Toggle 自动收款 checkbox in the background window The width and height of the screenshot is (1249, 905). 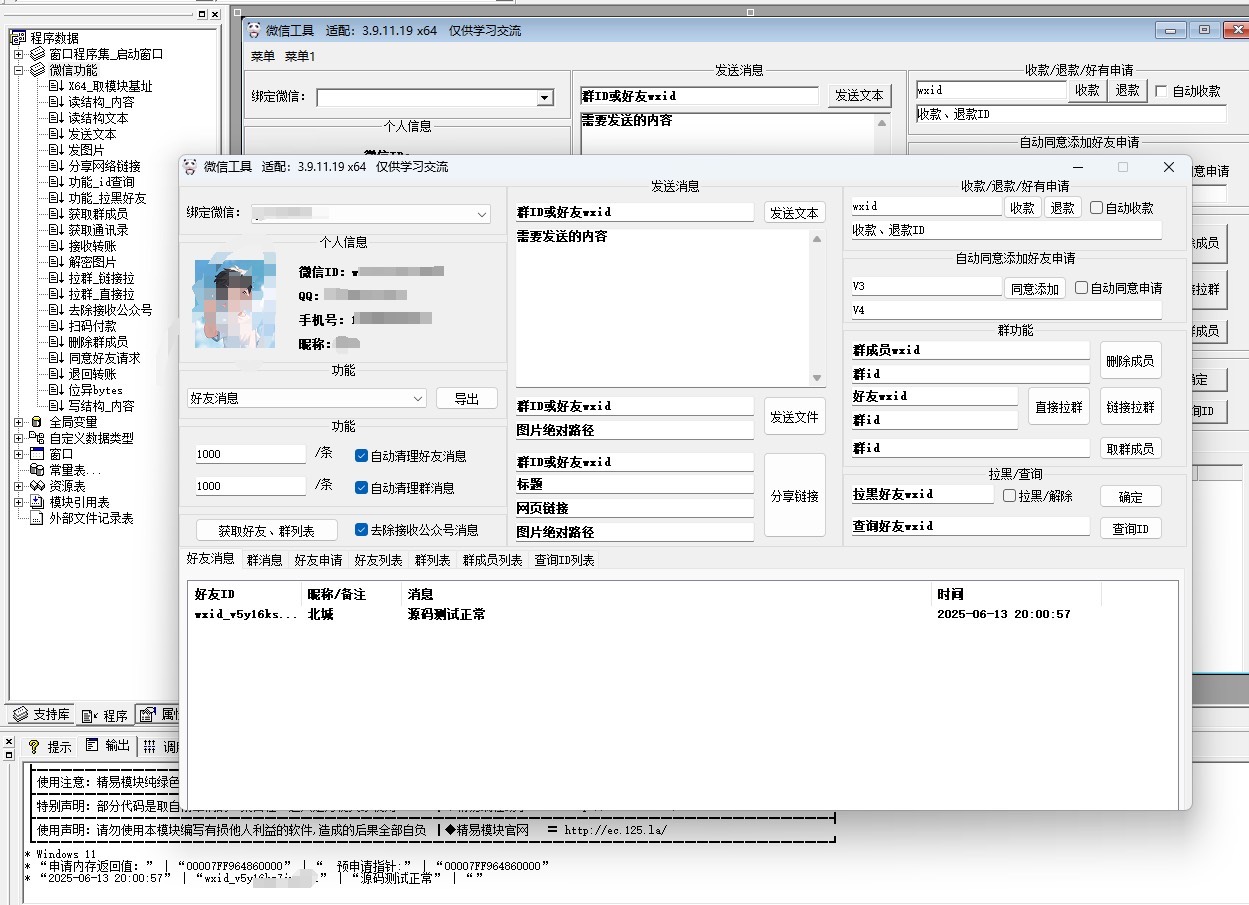pos(1161,91)
